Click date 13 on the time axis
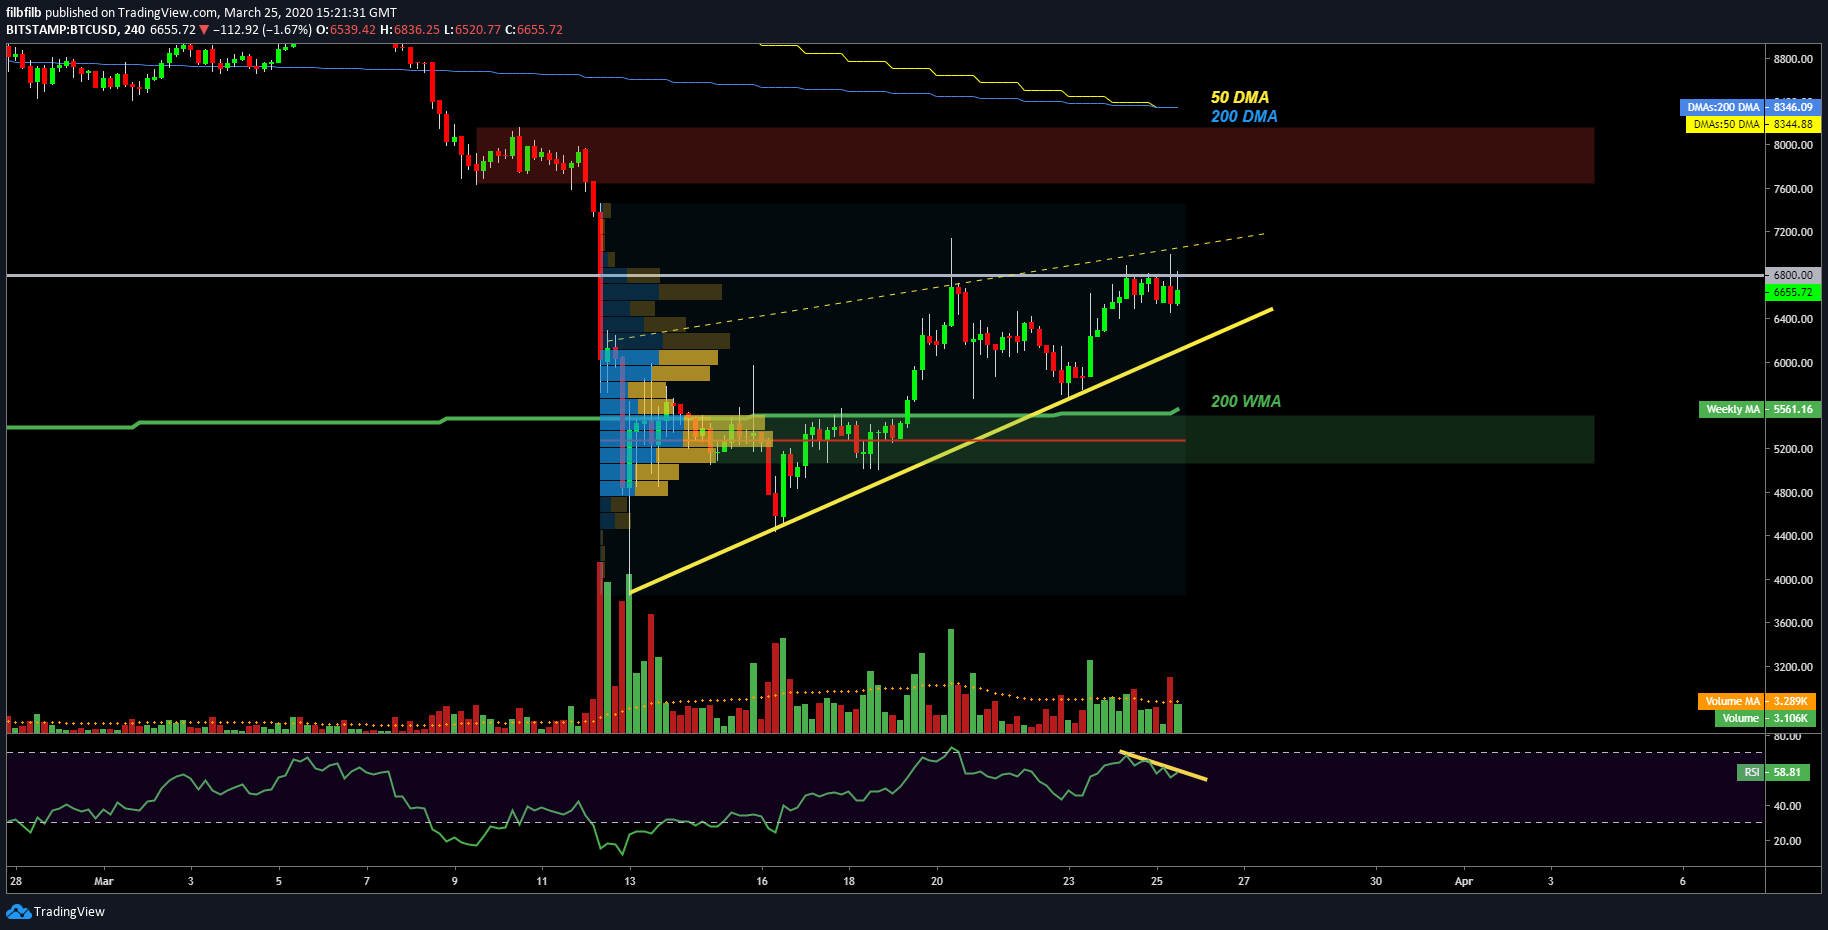This screenshot has height=930, width=1828. pyautogui.click(x=629, y=881)
